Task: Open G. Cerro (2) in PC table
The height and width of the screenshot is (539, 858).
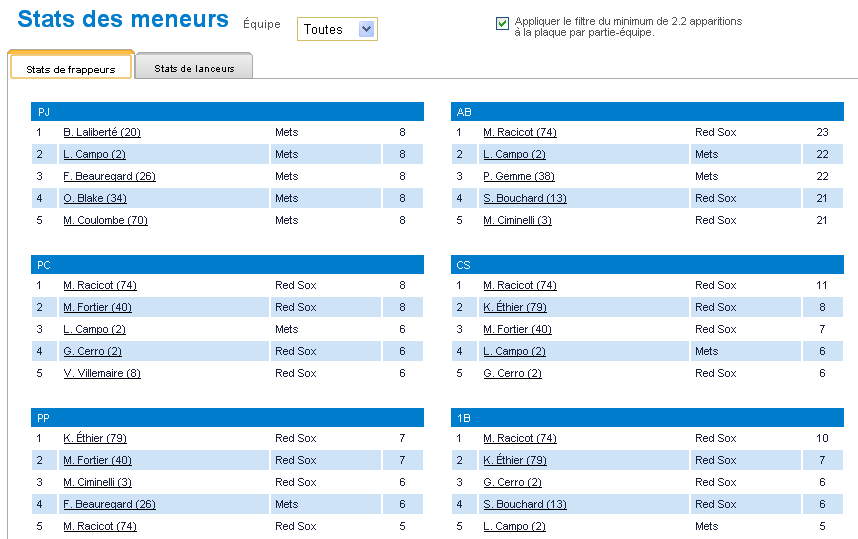Action: 92,351
